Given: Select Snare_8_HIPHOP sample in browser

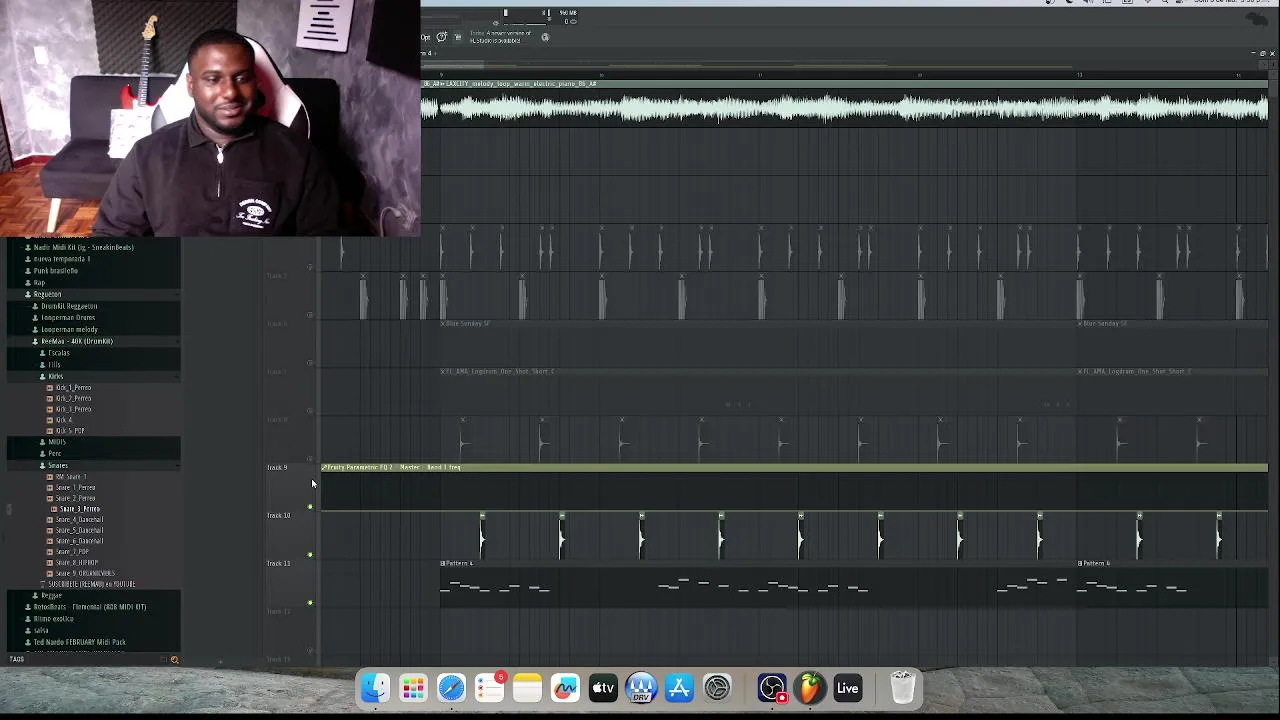Looking at the screenshot, I should (77, 563).
